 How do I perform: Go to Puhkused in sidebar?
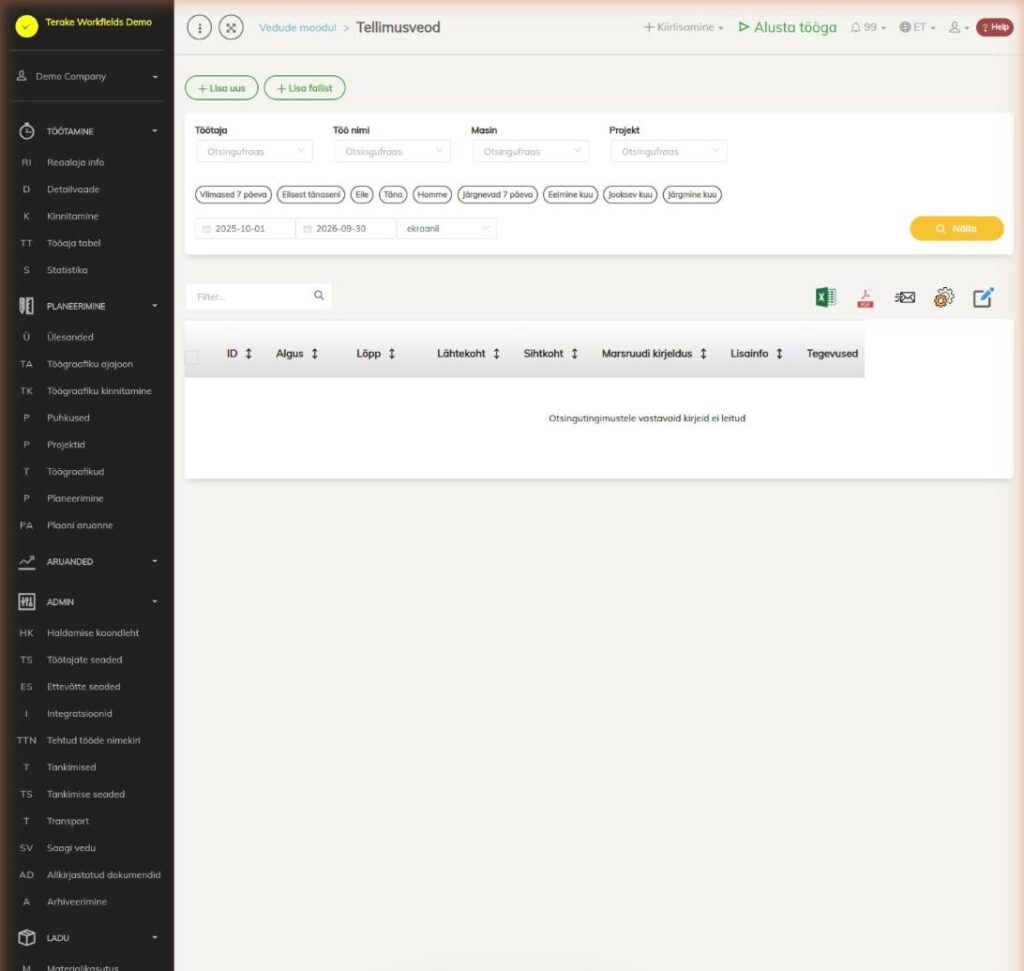[68, 418]
